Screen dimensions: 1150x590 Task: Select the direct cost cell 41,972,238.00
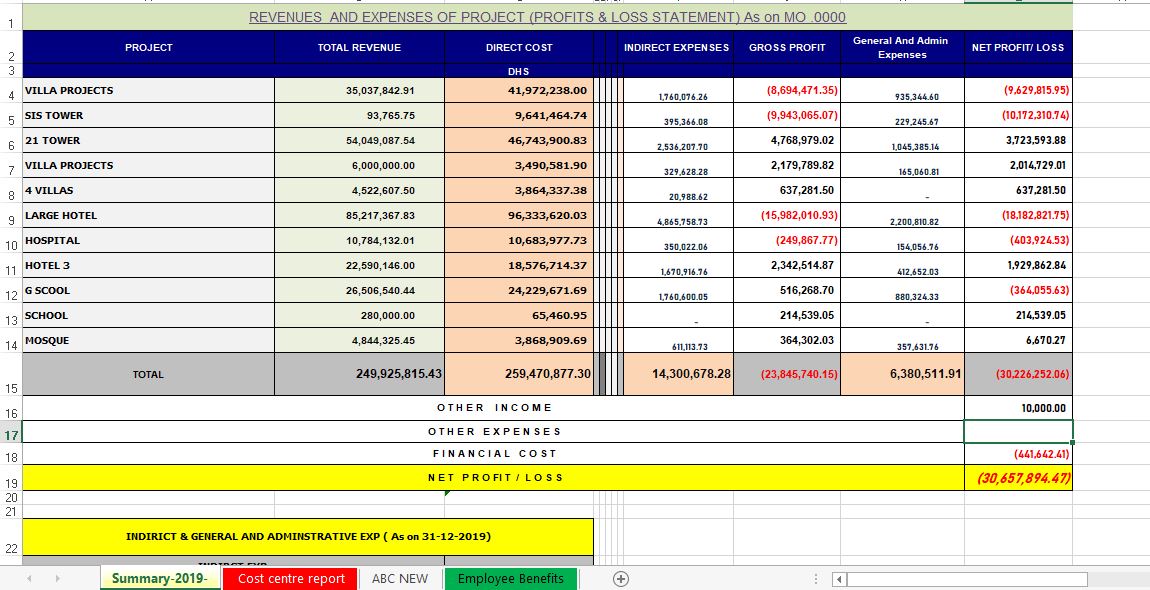point(519,90)
